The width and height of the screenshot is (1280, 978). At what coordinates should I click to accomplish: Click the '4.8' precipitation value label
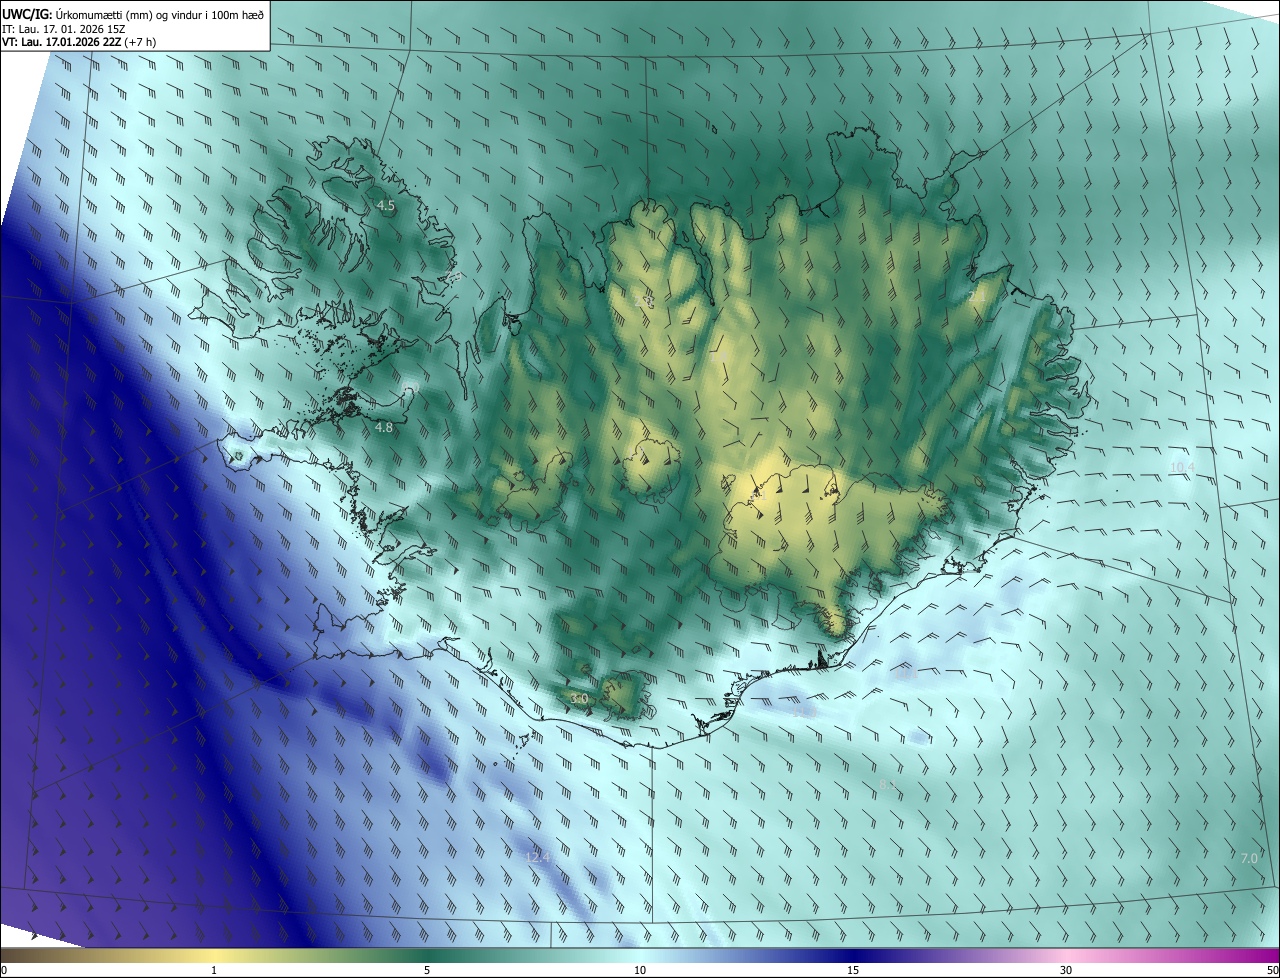[384, 427]
